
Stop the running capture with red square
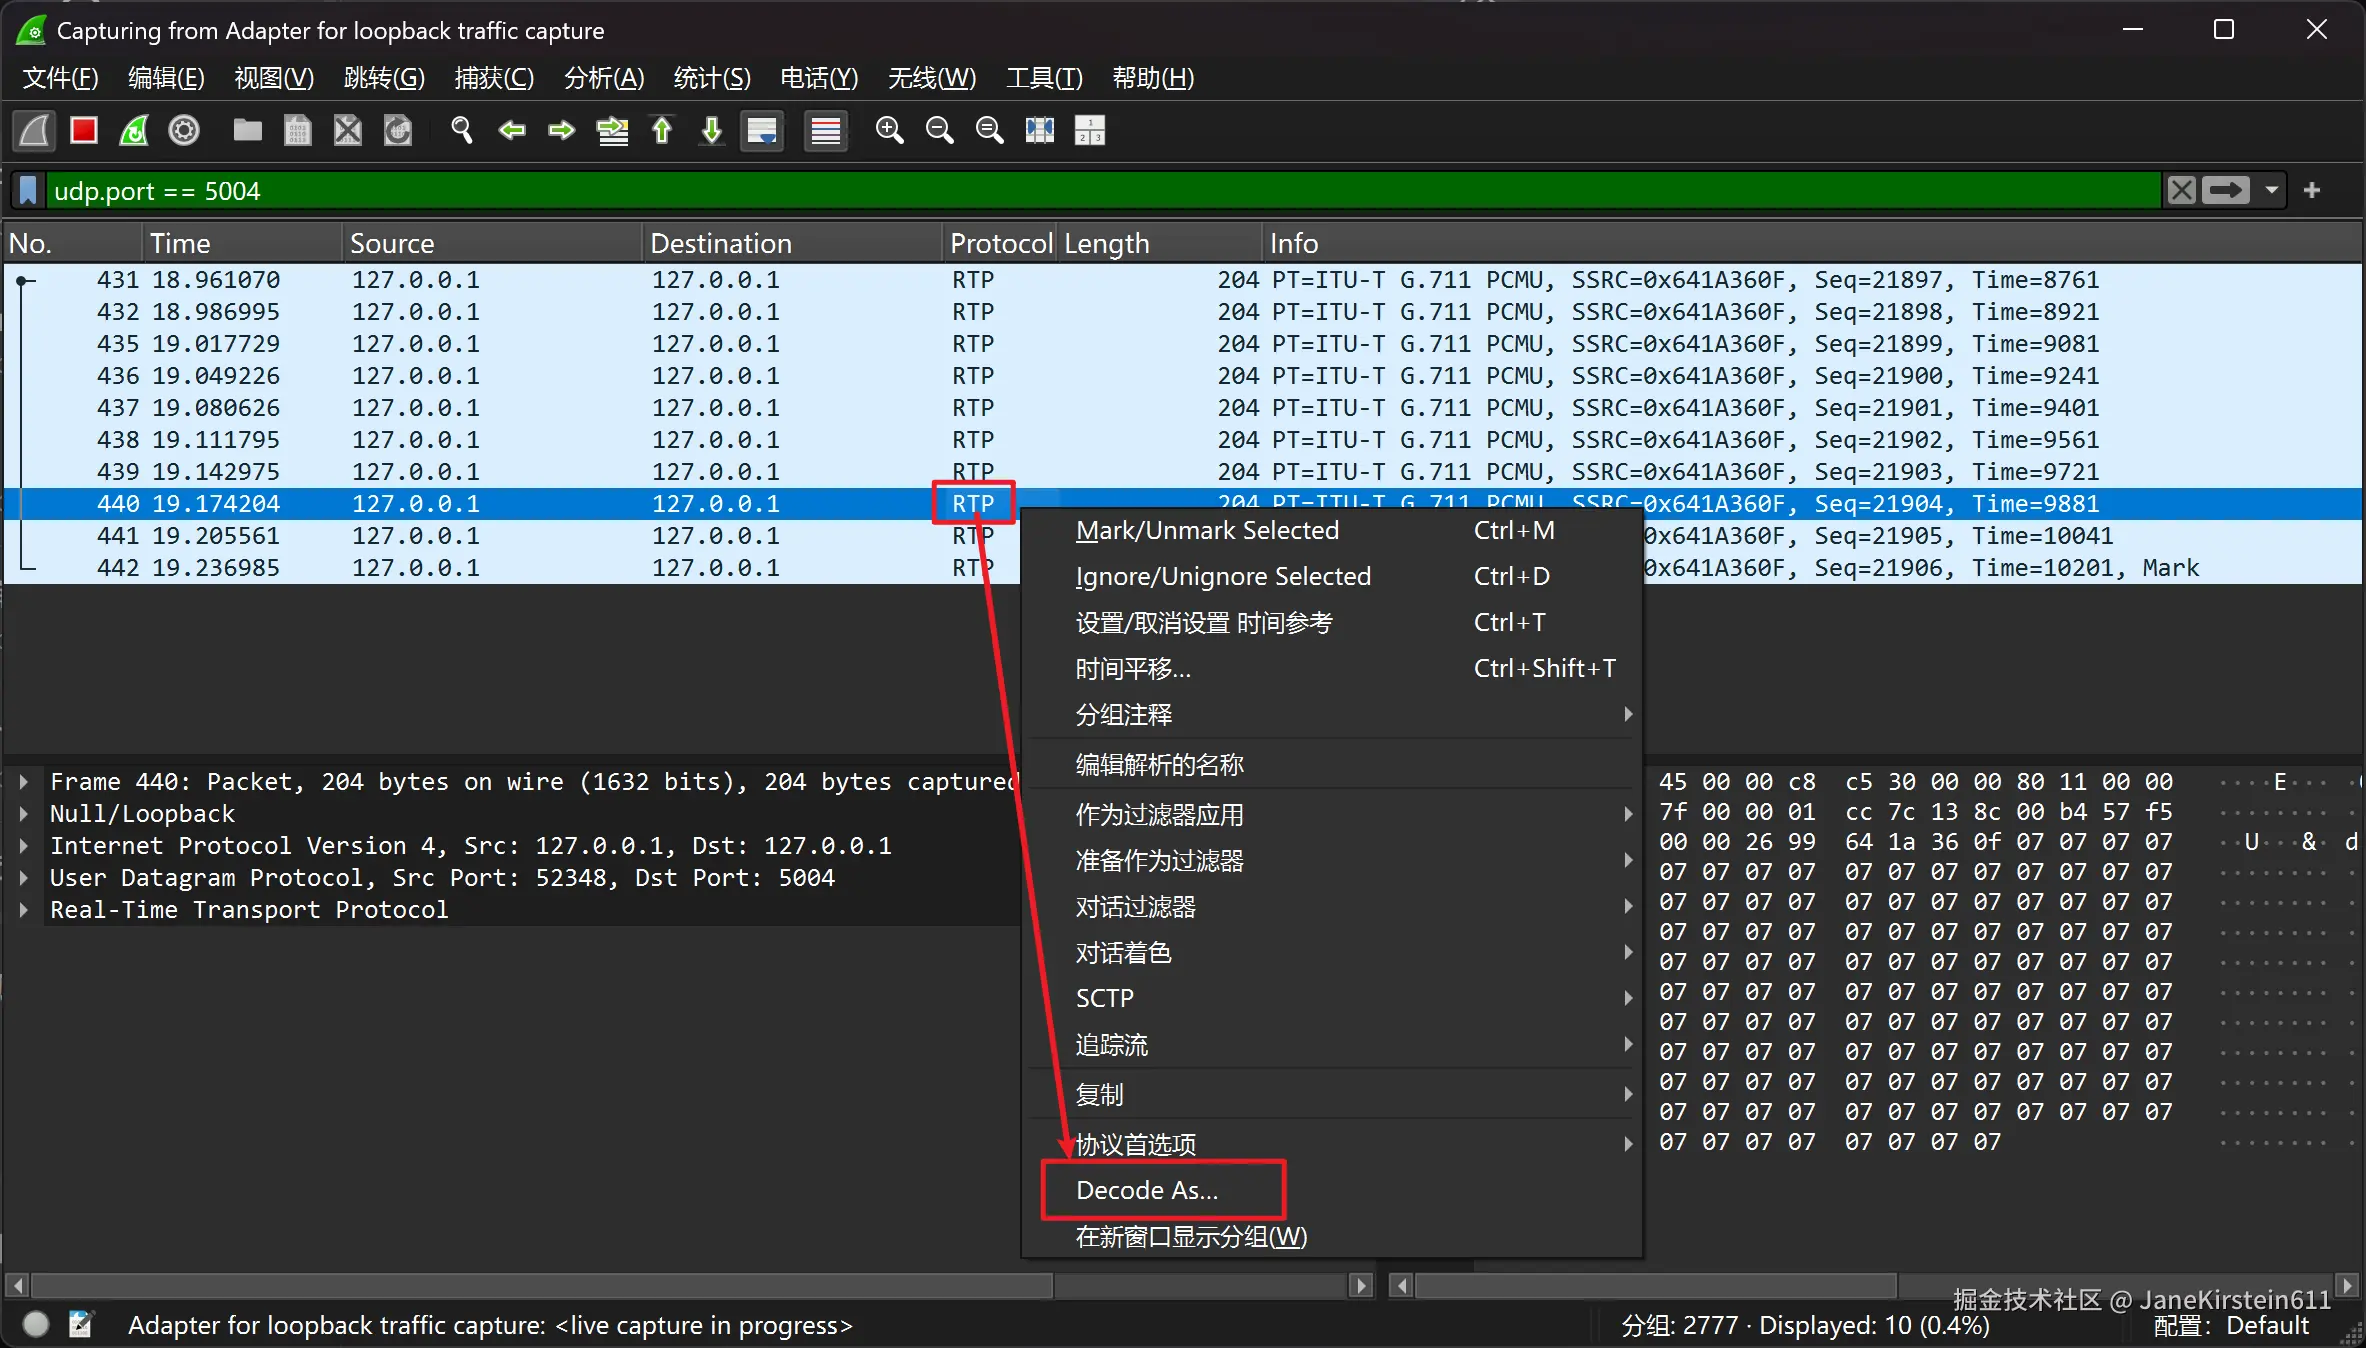click(84, 130)
